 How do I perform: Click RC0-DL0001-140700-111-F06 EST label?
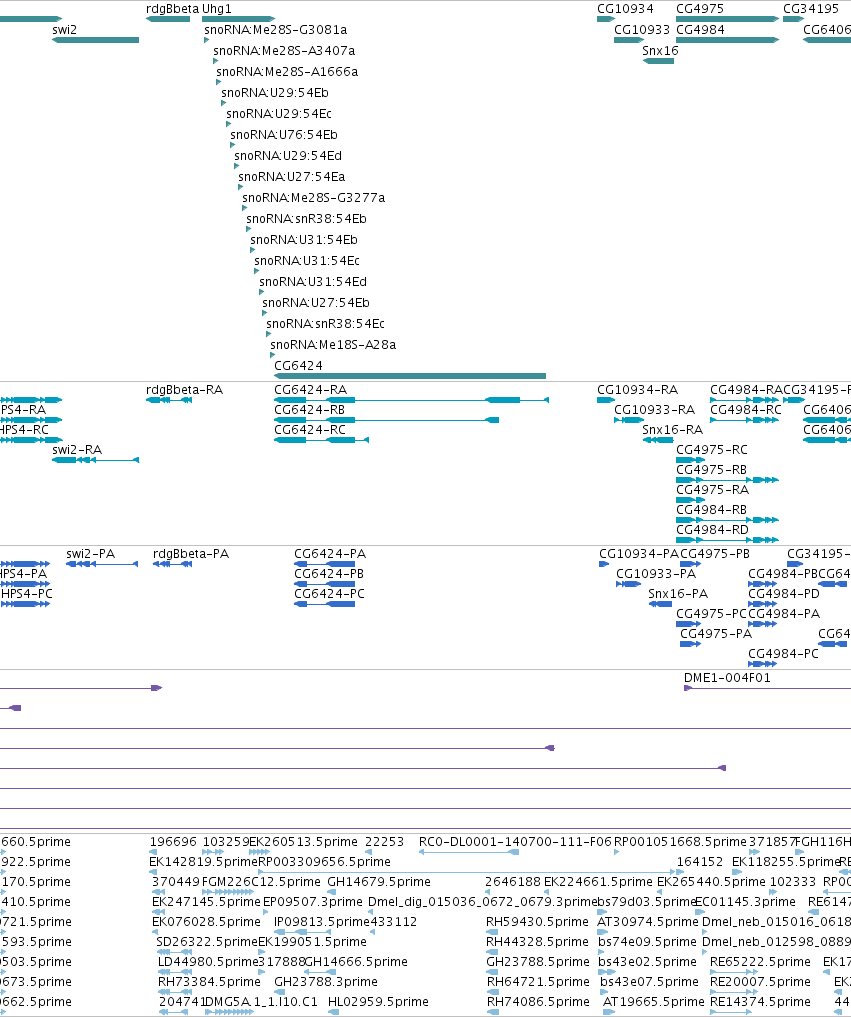pyautogui.click(x=515, y=842)
